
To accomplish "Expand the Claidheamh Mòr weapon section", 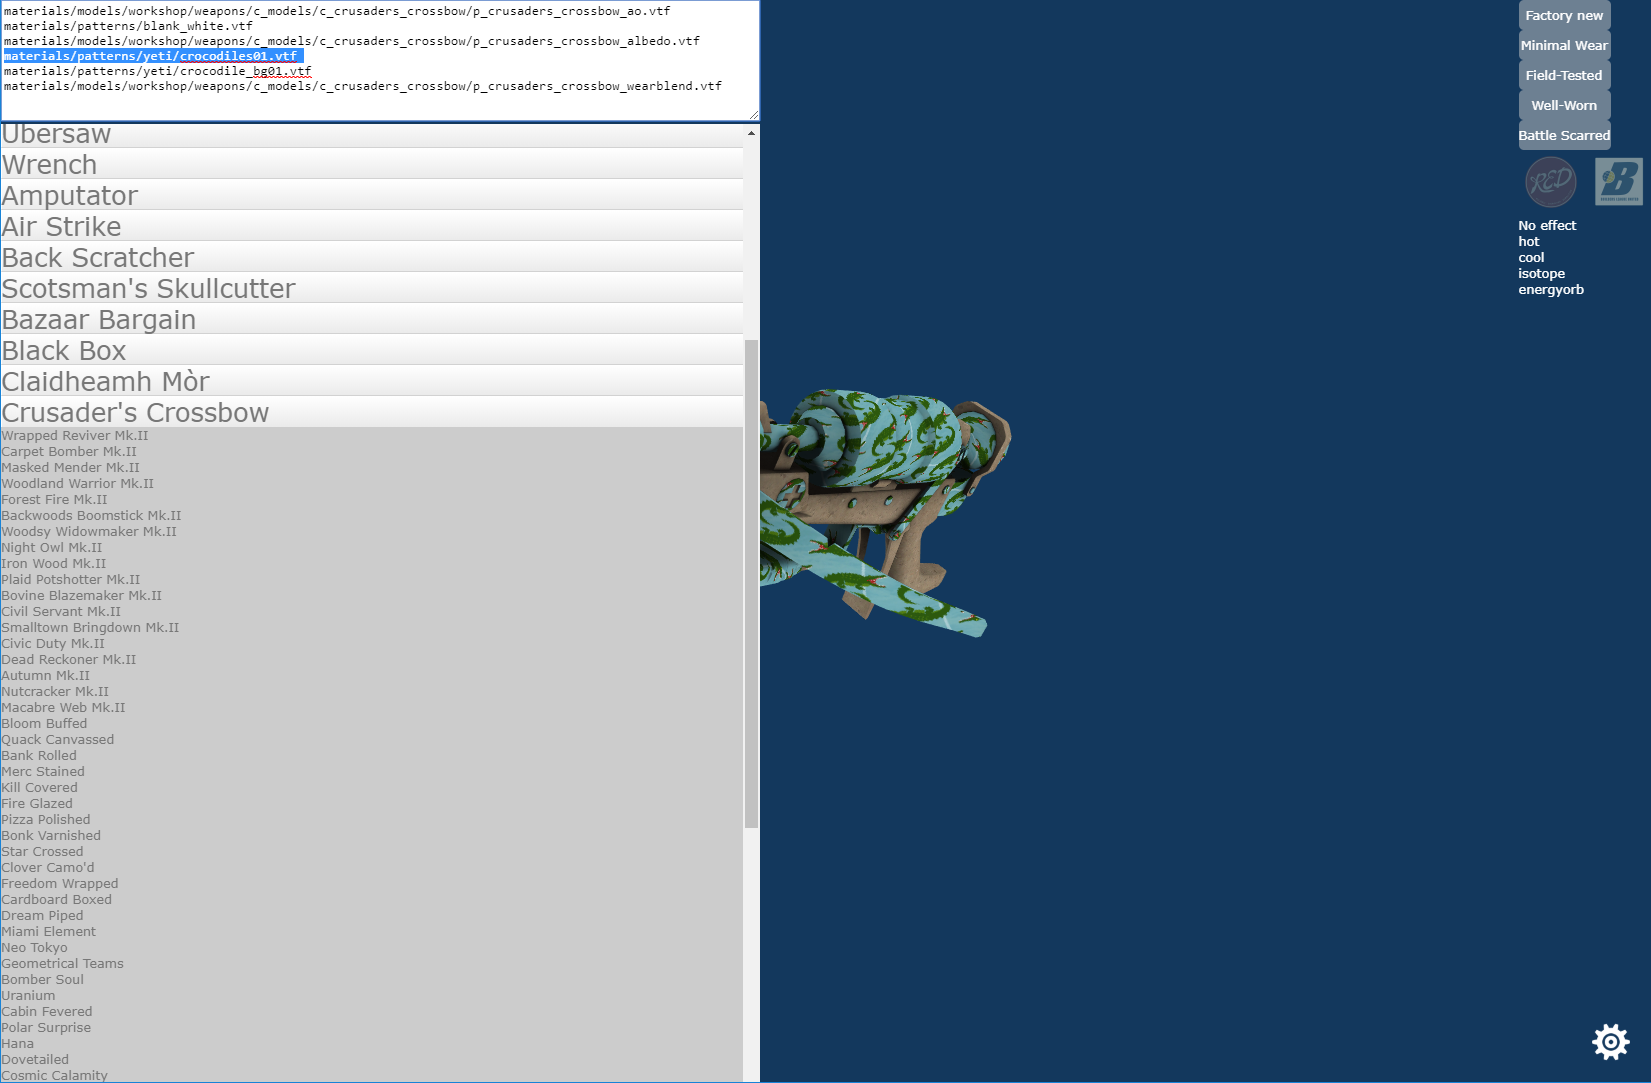I will [372, 381].
